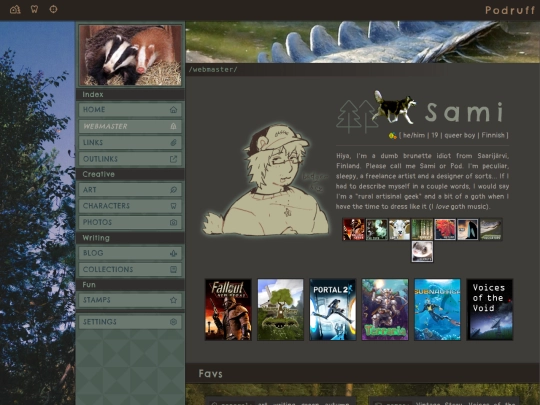Click the home icon on HOME row

pyautogui.click(x=173, y=110)
